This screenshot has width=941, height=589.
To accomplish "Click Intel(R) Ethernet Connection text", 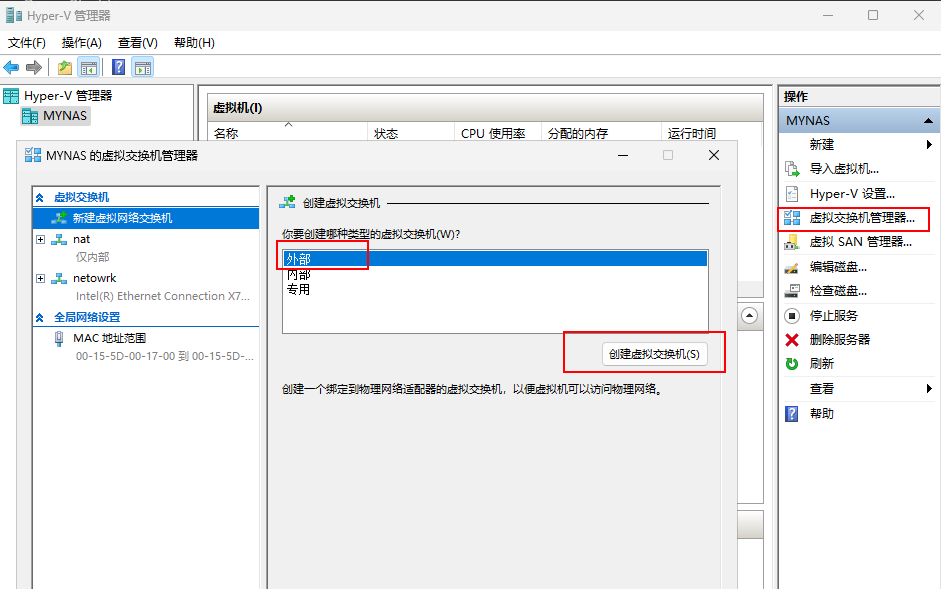I will point(162,296).
